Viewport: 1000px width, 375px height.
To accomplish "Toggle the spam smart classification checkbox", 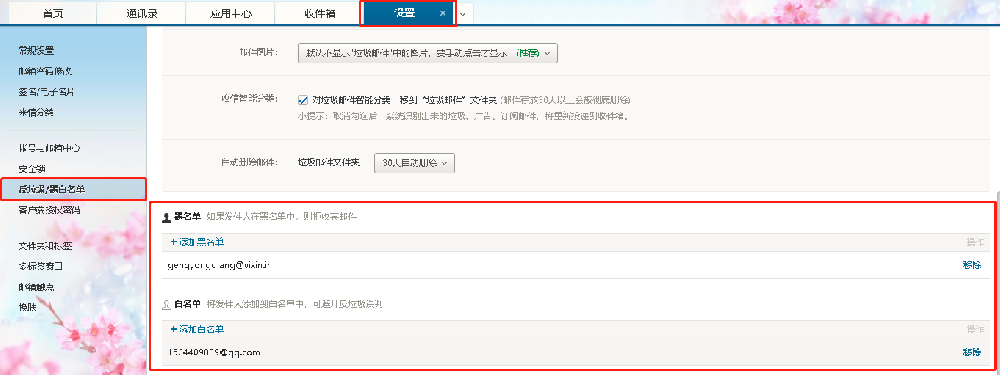I will (x=304, y=100).
